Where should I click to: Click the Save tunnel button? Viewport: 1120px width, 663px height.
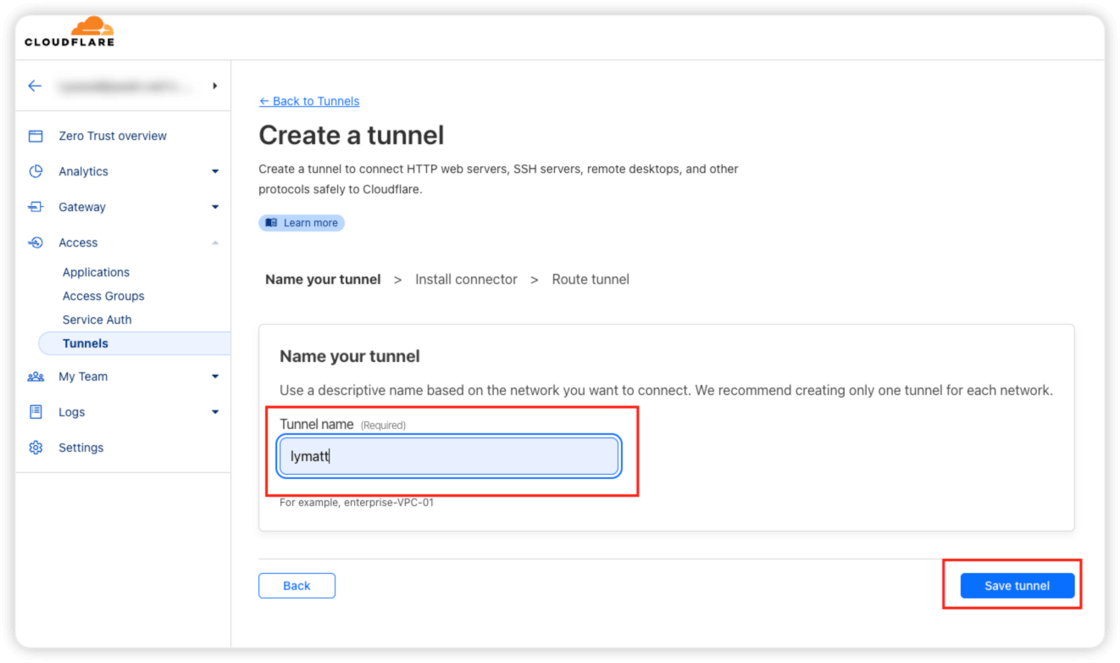tap(1017, 586)
